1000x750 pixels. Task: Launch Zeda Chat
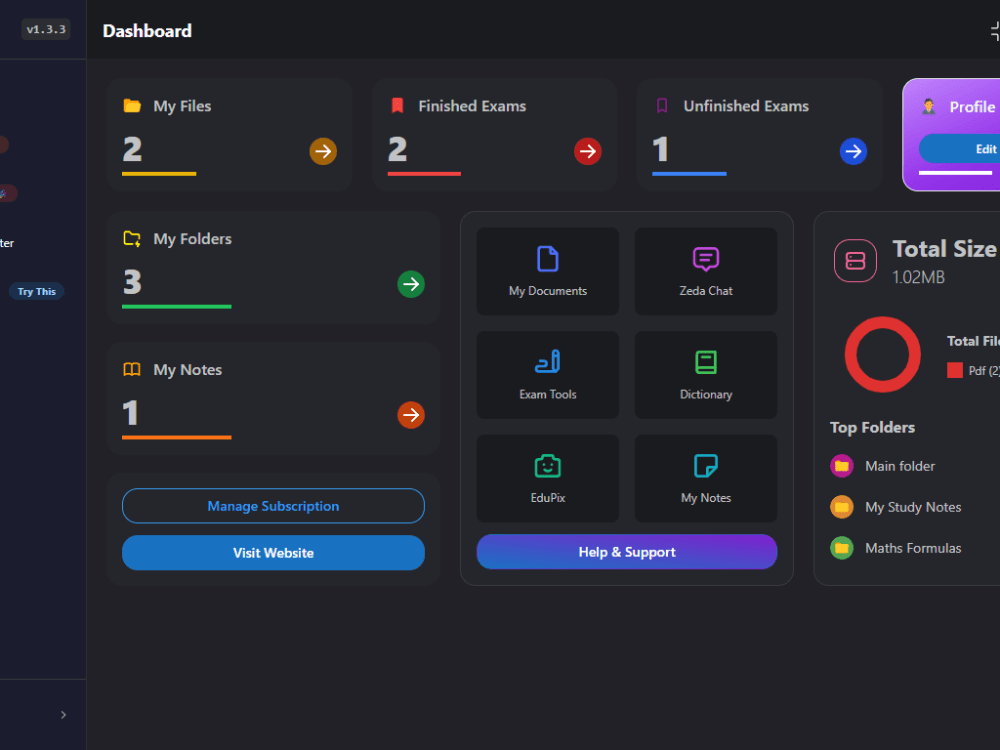click(x=706, y=271)
